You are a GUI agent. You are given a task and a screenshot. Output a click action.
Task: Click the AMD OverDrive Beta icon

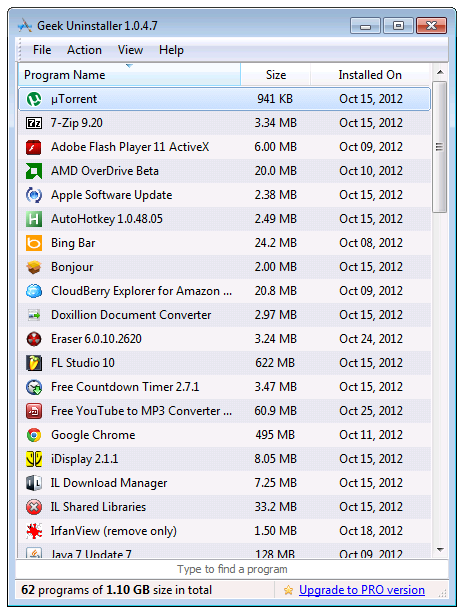tap(34, 171)
